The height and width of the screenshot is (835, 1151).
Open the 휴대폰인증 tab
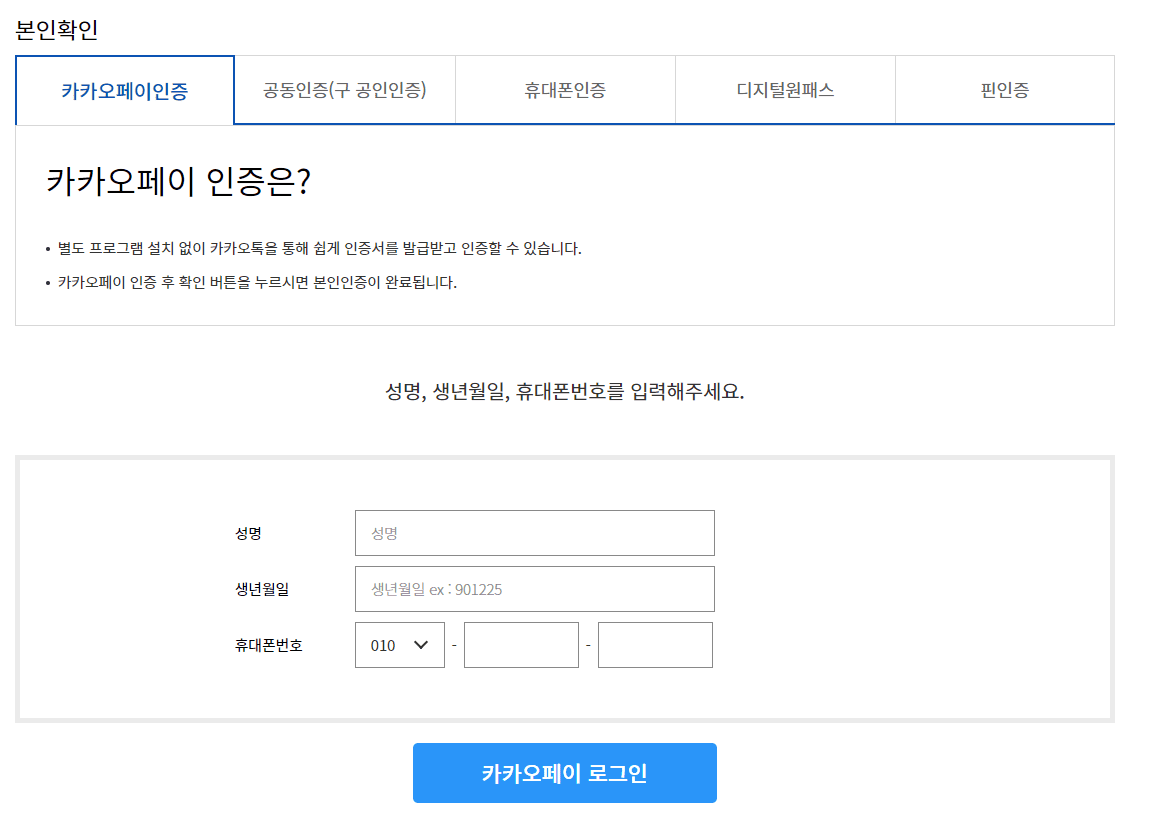pos(565,90)
